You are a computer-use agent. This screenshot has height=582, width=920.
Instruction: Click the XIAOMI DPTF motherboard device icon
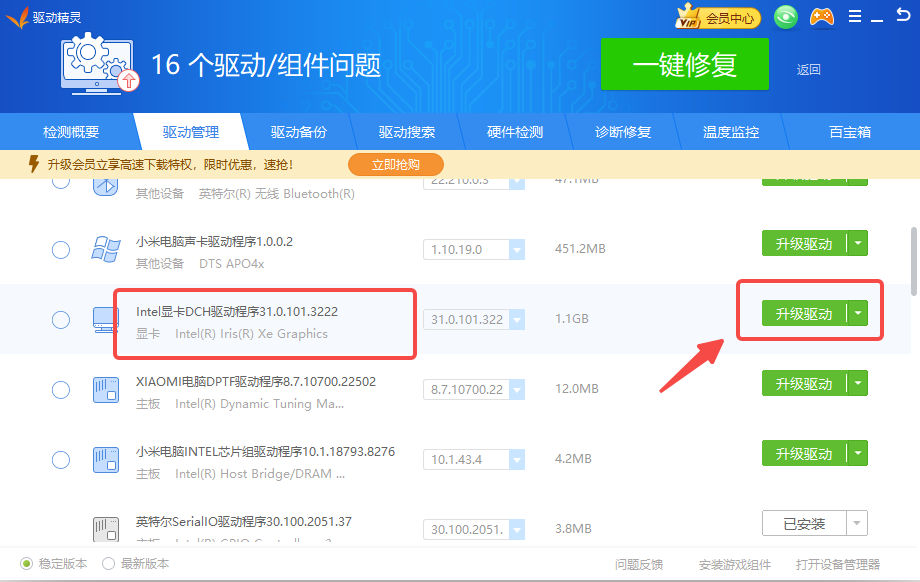pos(106,390)
